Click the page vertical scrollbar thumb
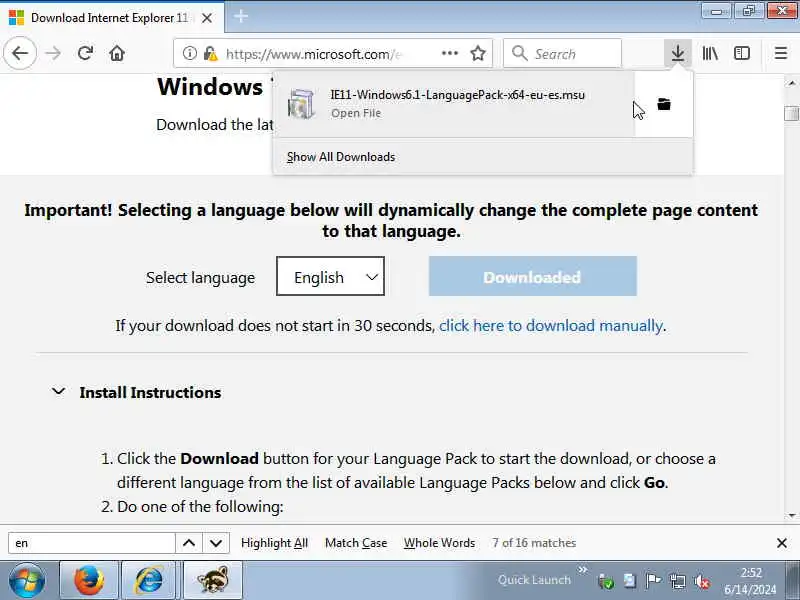 [791, 114]
